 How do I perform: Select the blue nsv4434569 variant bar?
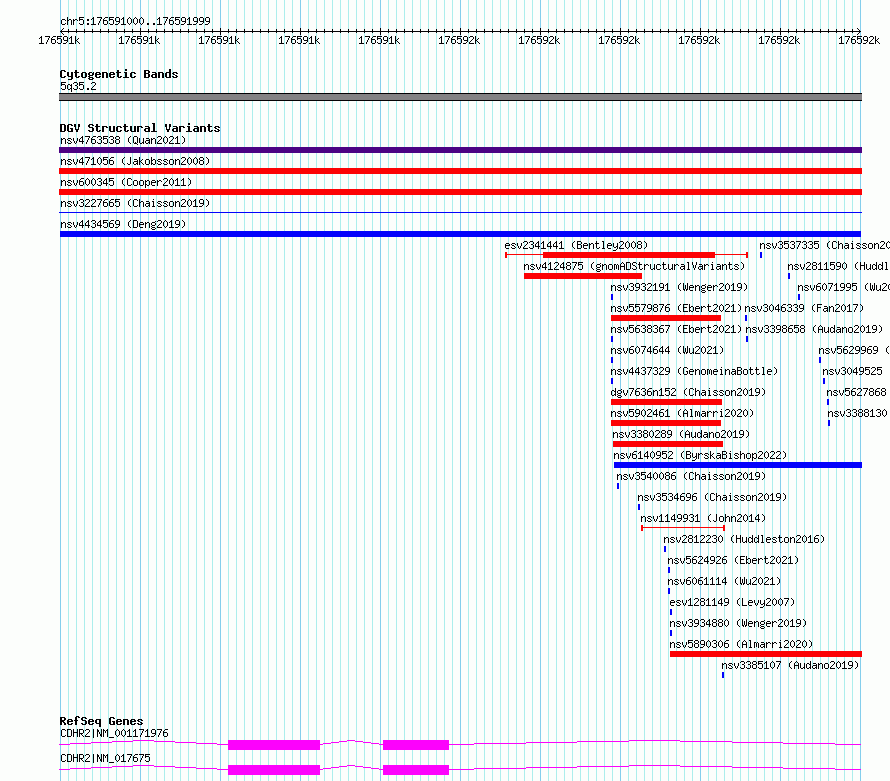coord(460,234)
